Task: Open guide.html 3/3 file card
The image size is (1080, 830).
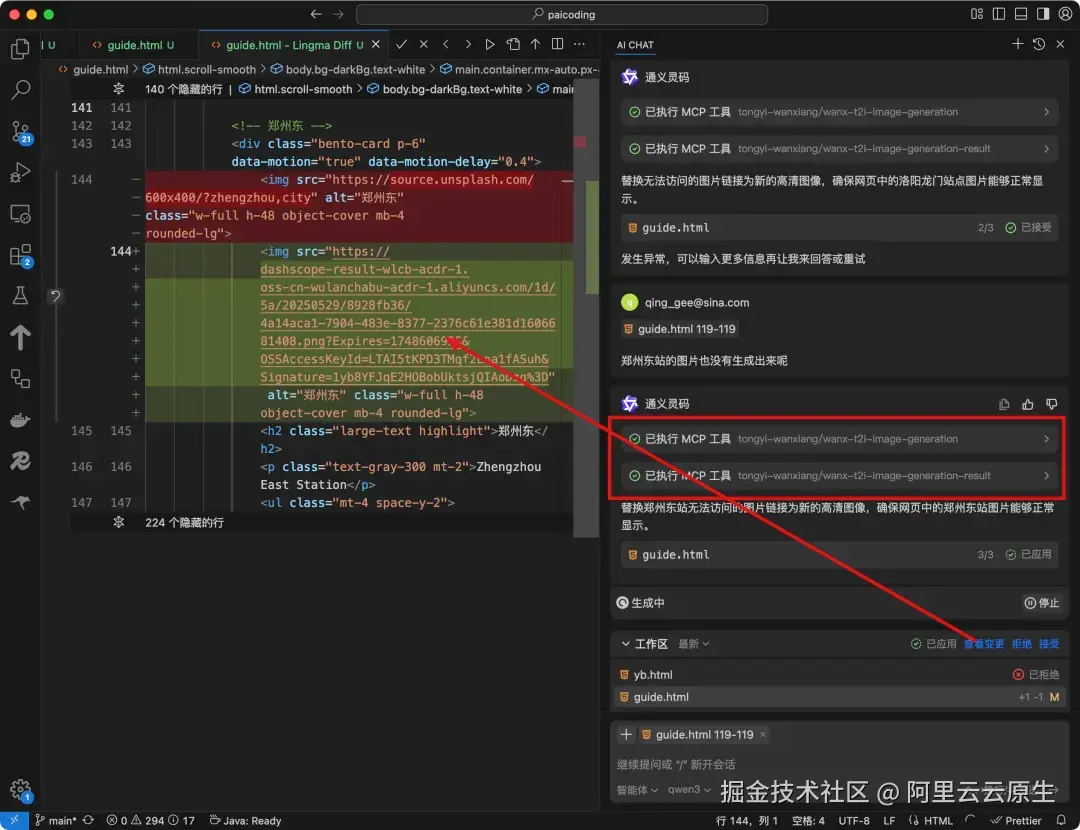Action: [x=839, y=554]
